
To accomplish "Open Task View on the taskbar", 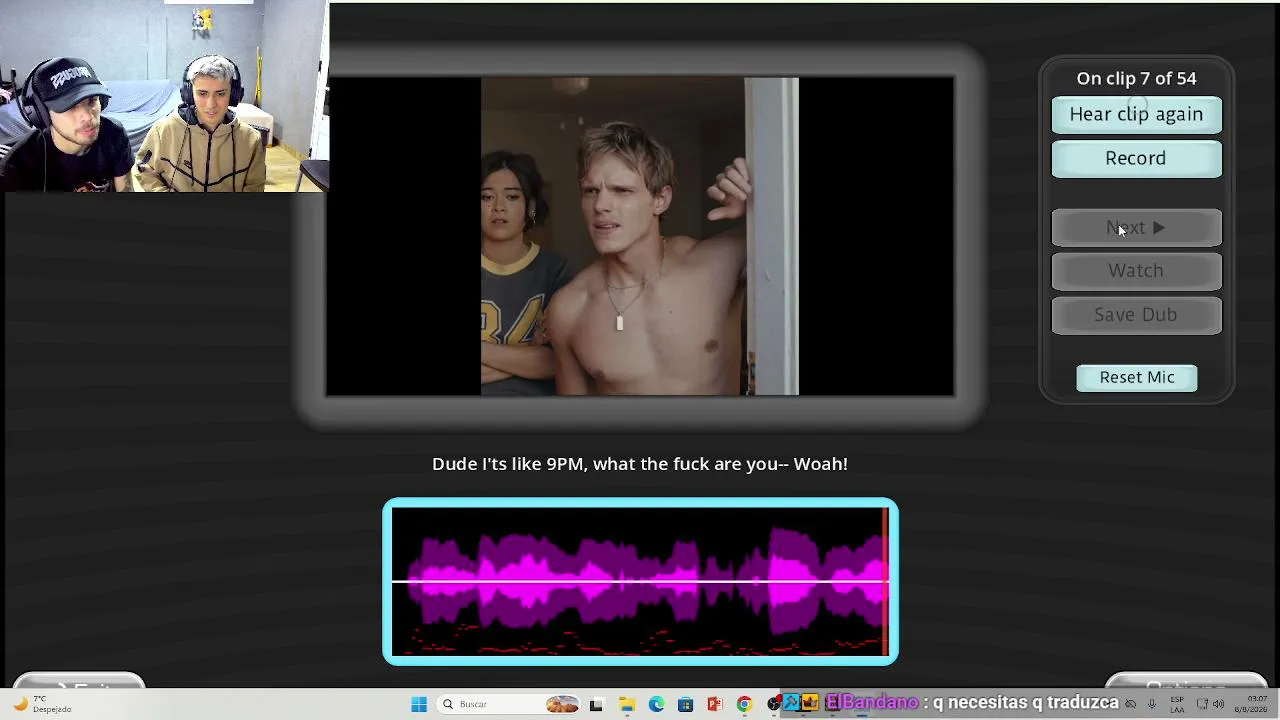I will (x=596, y=704).
